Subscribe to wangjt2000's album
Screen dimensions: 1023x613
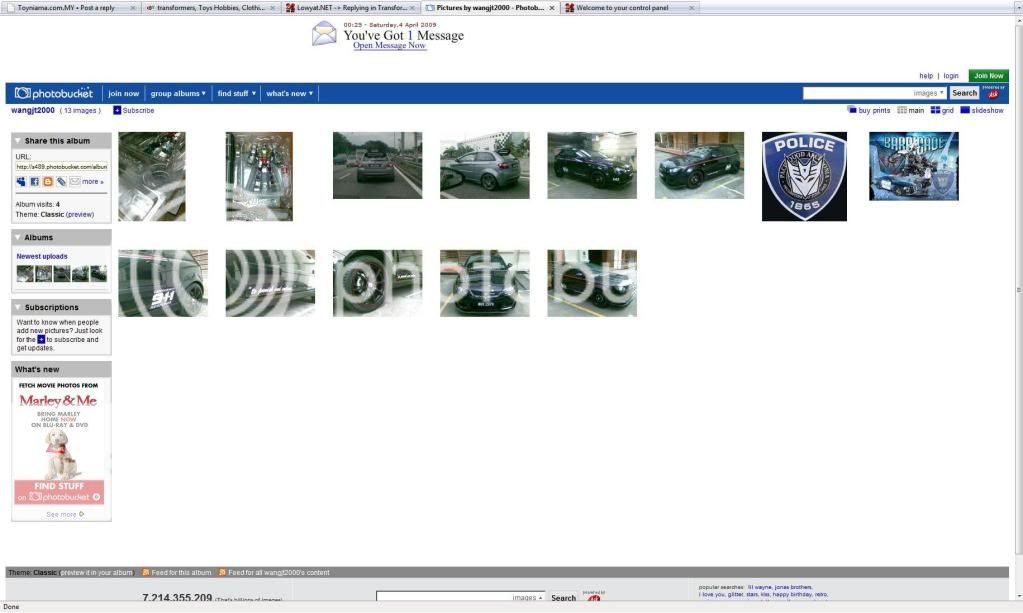point(138,110)
